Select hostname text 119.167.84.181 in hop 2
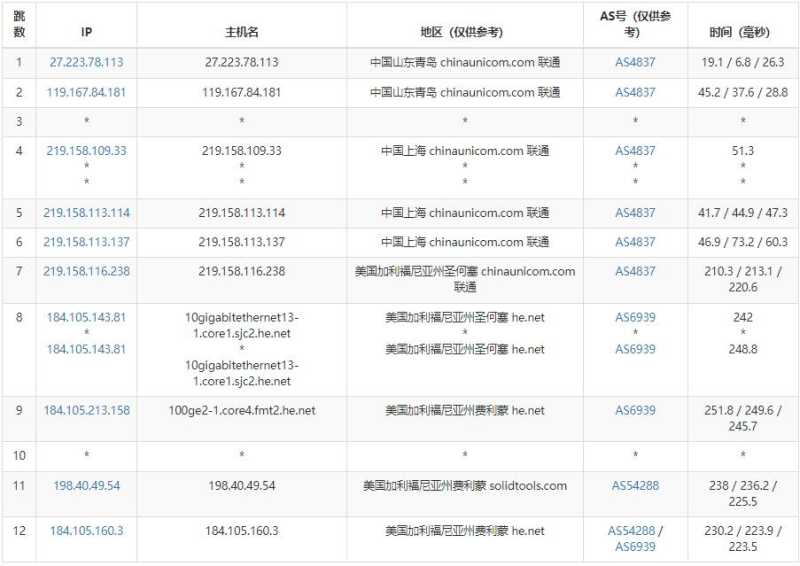This screenshot has height=566, width=800. coord(241,92)
